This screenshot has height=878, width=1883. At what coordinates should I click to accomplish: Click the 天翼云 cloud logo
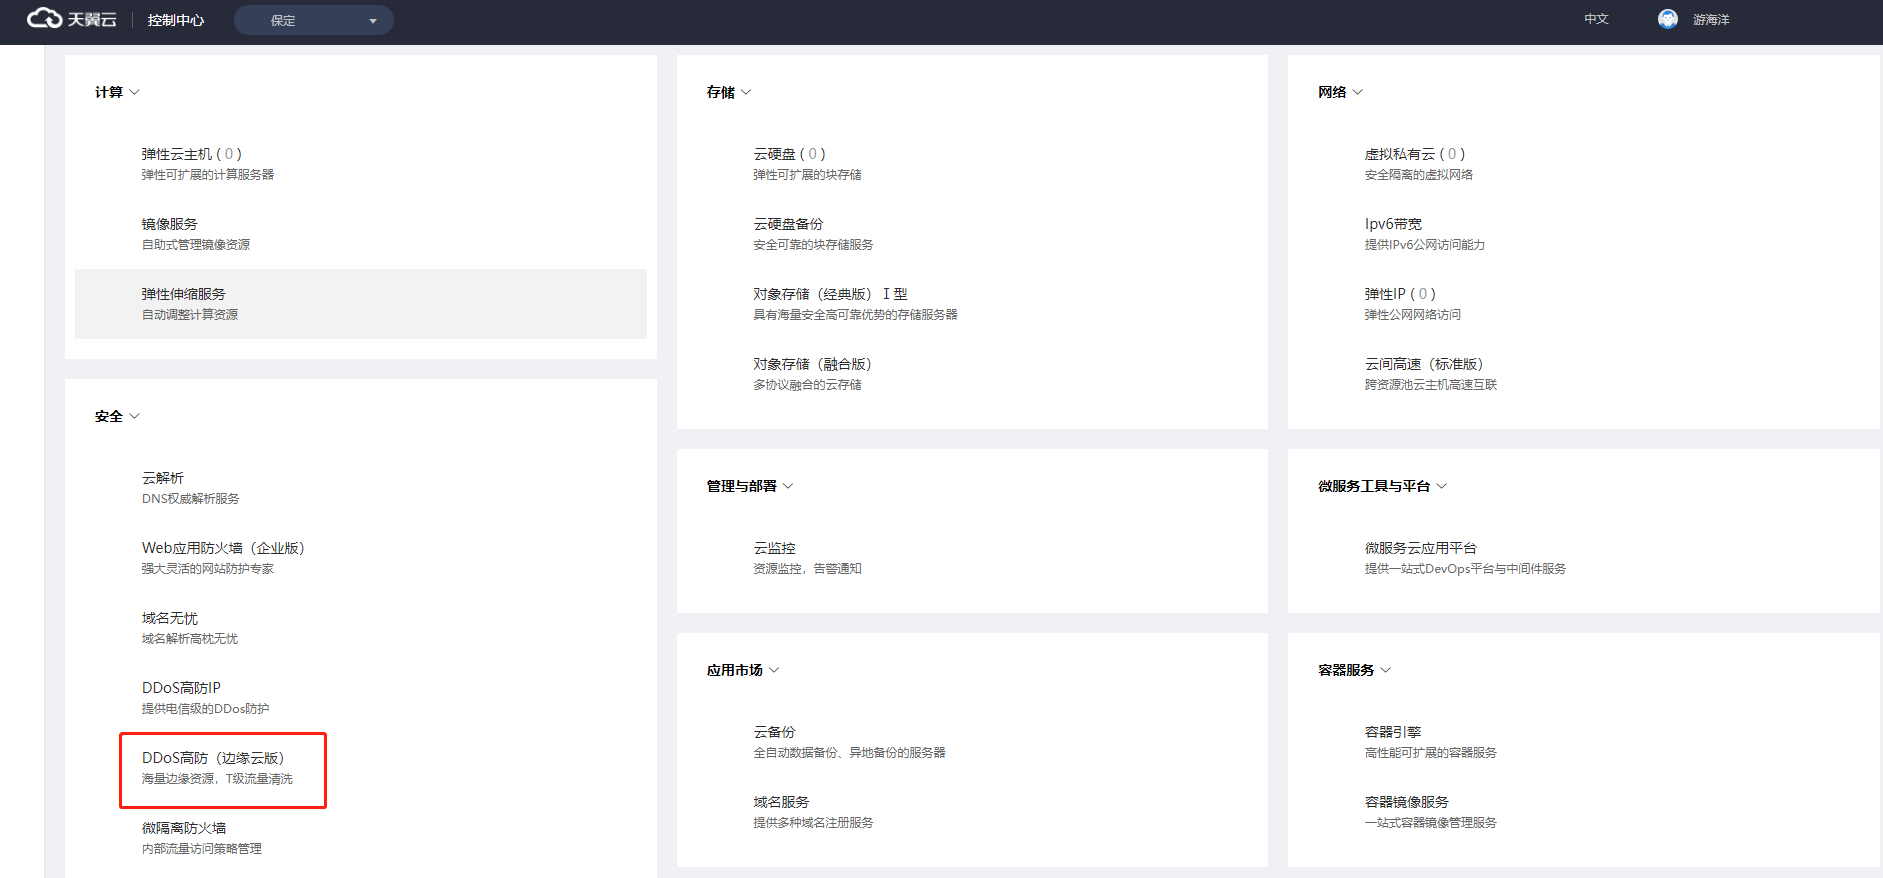pyautogui.click(x=71, y=19)
